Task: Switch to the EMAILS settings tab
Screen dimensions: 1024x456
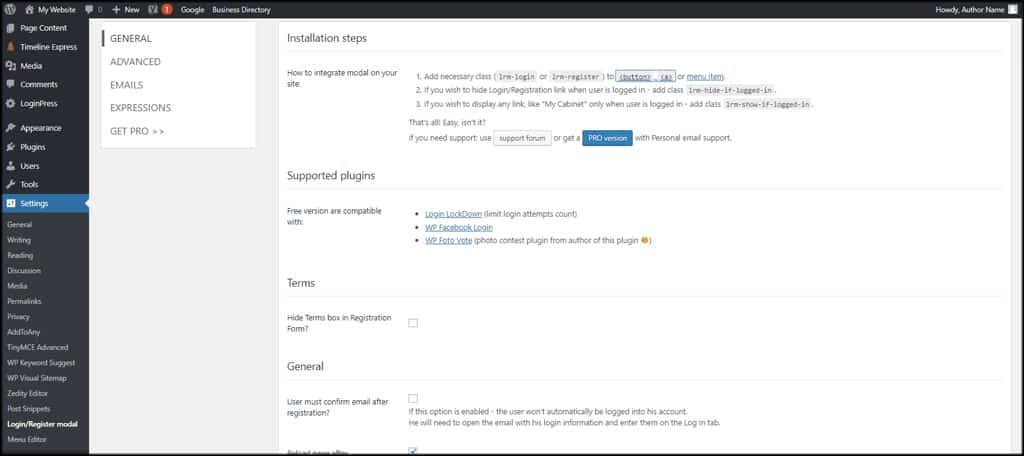Action: 127,85
